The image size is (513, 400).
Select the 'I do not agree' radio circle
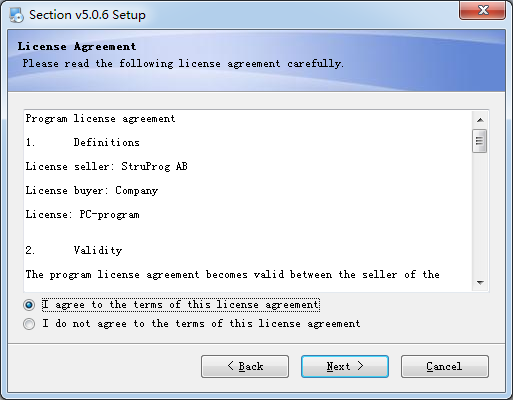(x=29, y=324)
